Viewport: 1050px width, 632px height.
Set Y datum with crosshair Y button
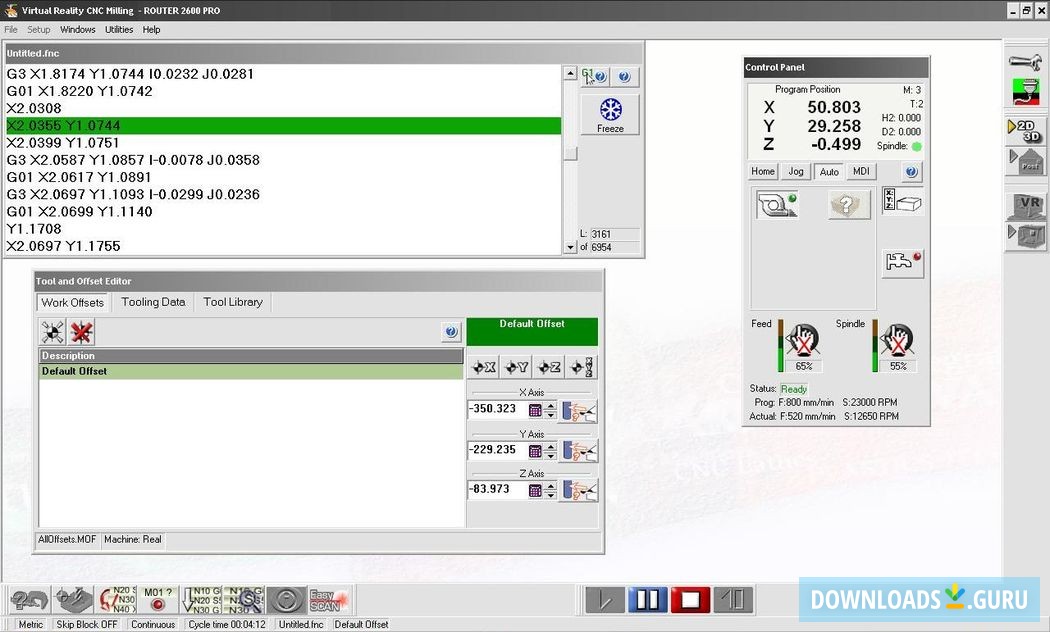[516, 367]
